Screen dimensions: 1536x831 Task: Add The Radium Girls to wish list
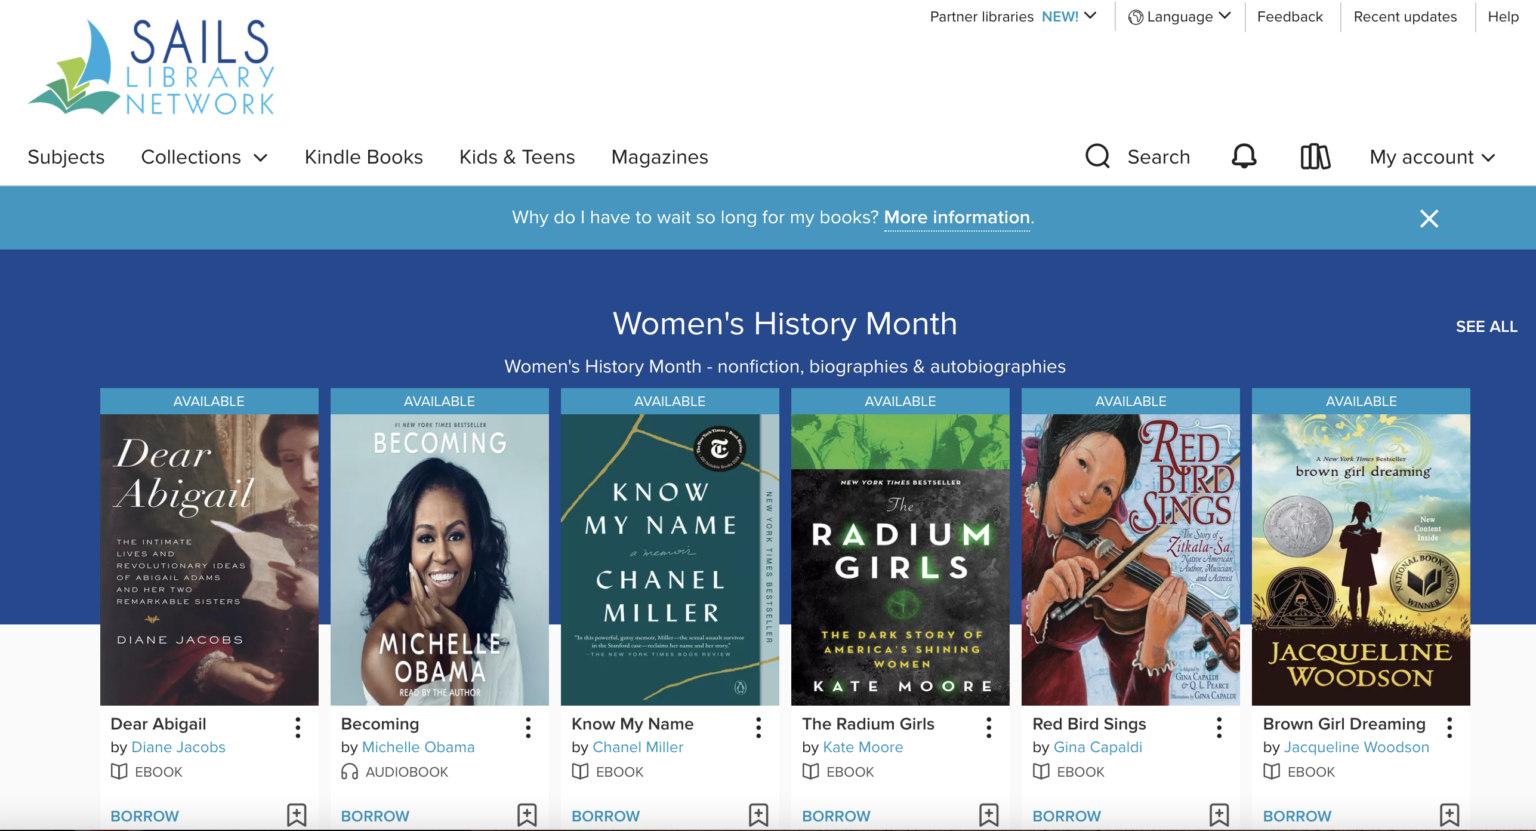tap(989, 815)
